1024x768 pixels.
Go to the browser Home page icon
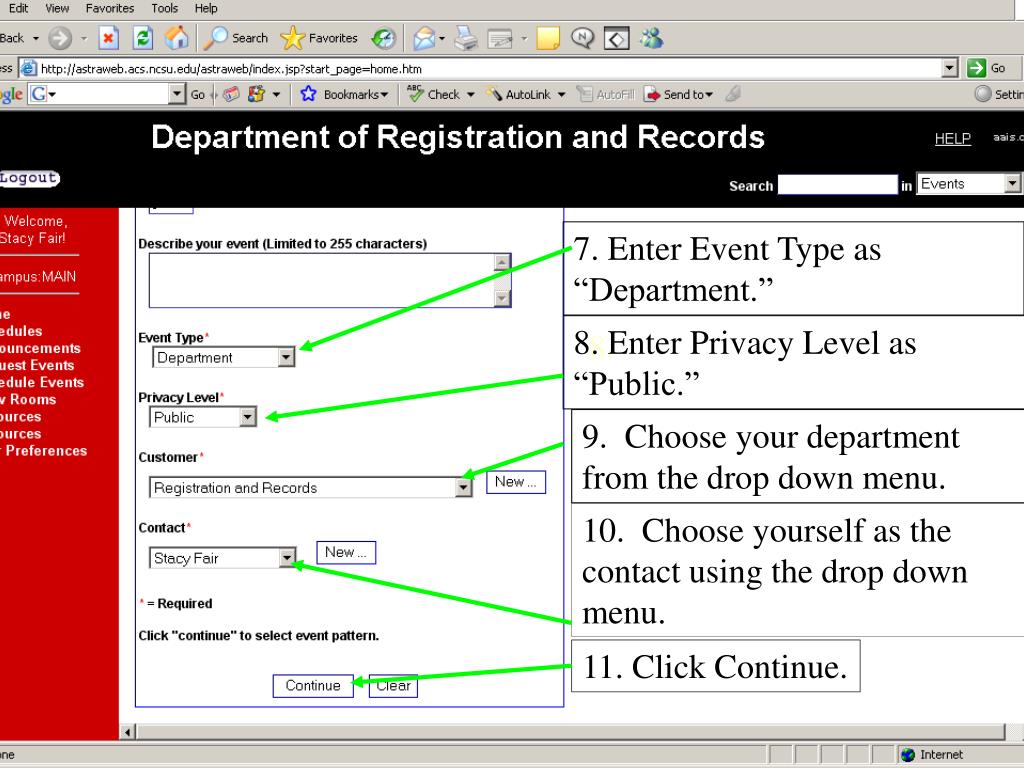point(176,38)
